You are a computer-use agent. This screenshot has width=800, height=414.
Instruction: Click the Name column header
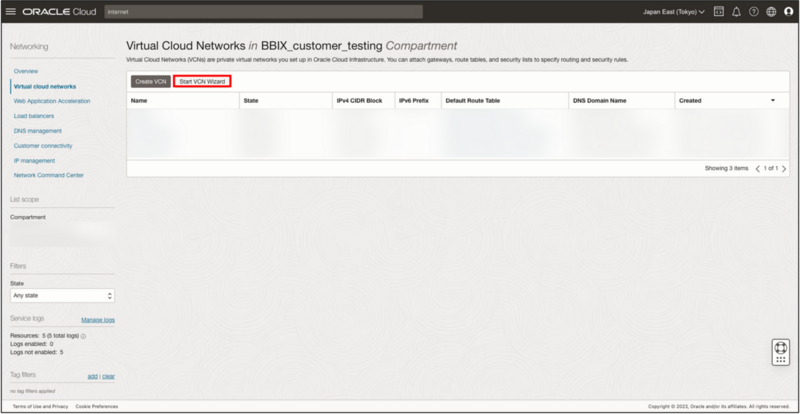click(139, 101)
